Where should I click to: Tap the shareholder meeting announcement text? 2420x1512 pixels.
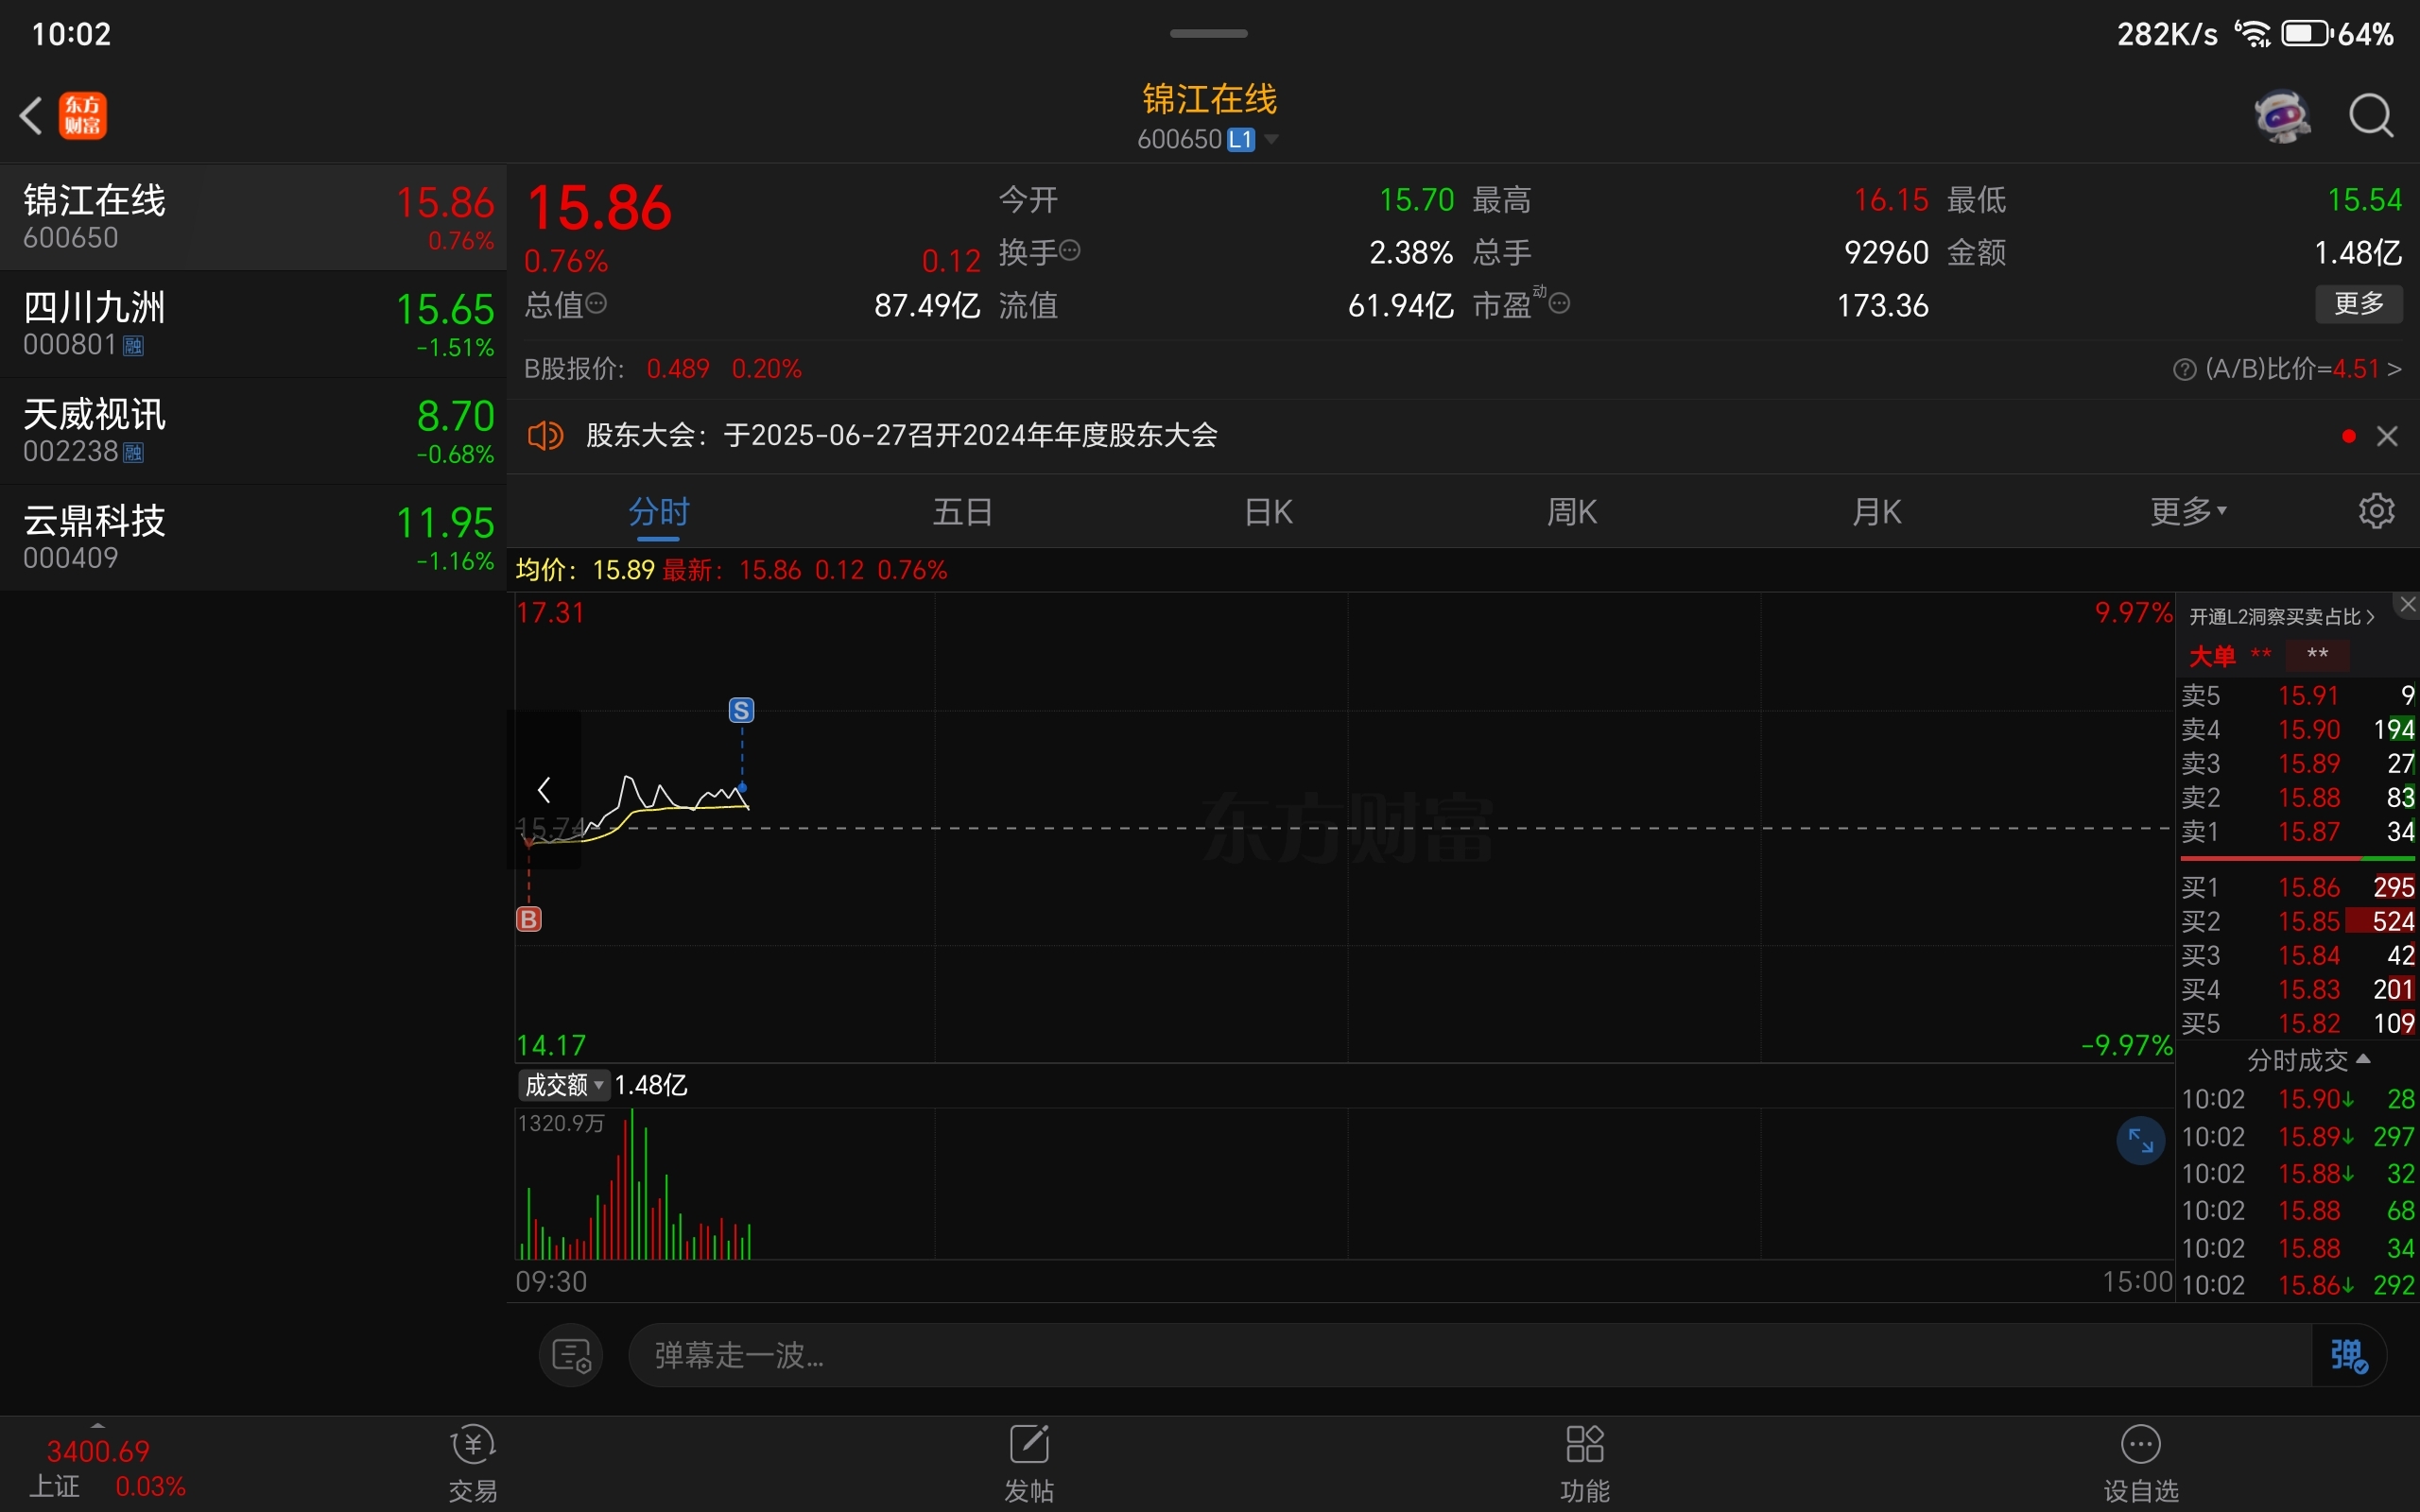click(901, 436)
